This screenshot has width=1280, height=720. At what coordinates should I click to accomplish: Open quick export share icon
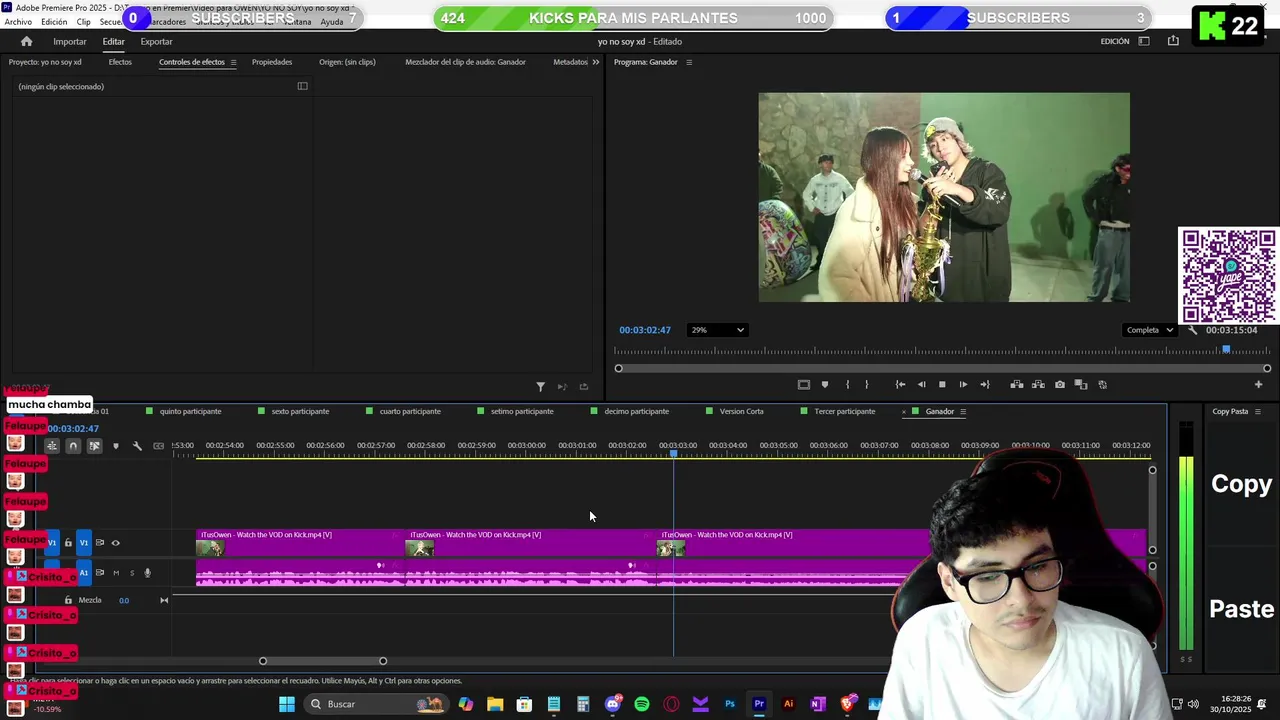[x=1173, y=41]
